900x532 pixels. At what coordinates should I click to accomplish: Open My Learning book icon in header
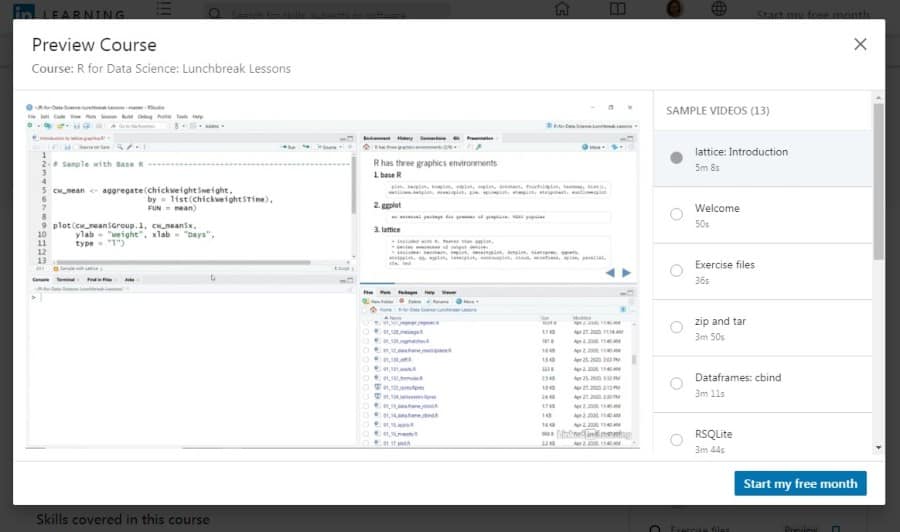[x=618, y=9]
